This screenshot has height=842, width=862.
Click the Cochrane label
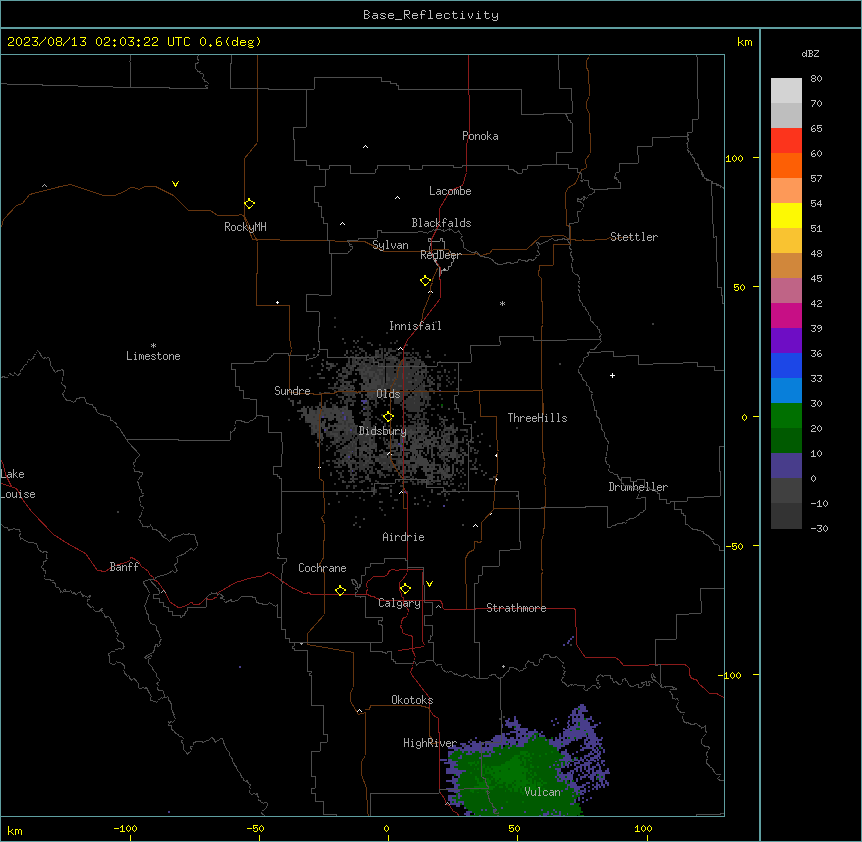pos(322,568)
